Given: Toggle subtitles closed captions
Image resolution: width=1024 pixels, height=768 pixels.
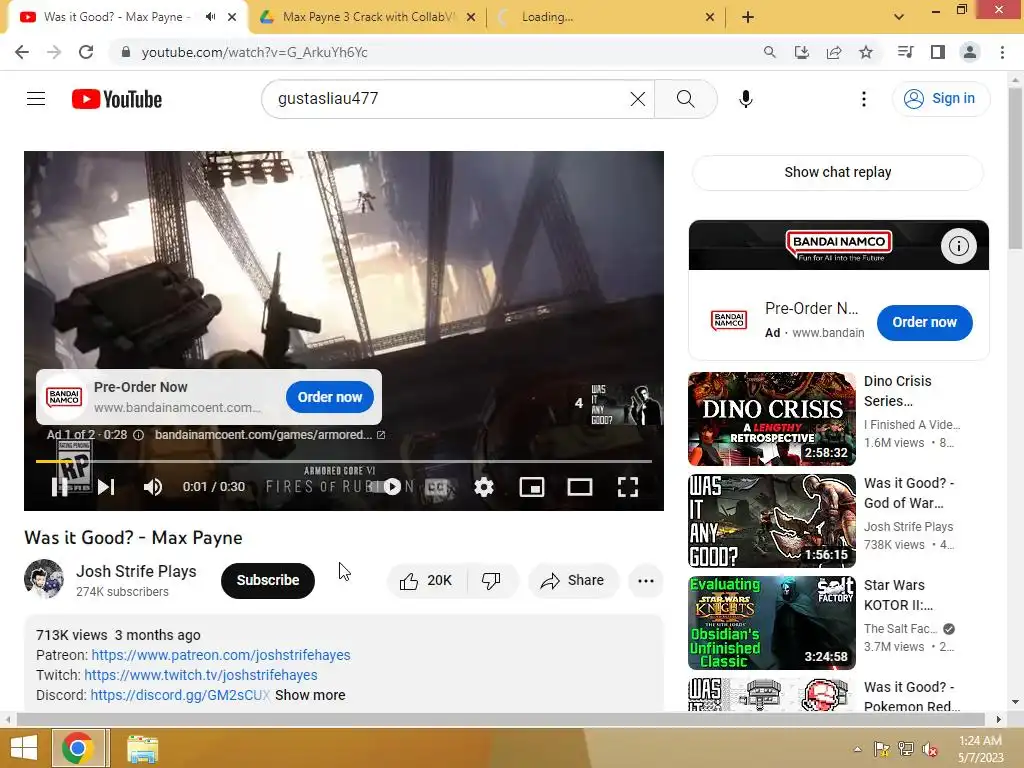Looking at the screenshot, I should click(x=438, y=487).
